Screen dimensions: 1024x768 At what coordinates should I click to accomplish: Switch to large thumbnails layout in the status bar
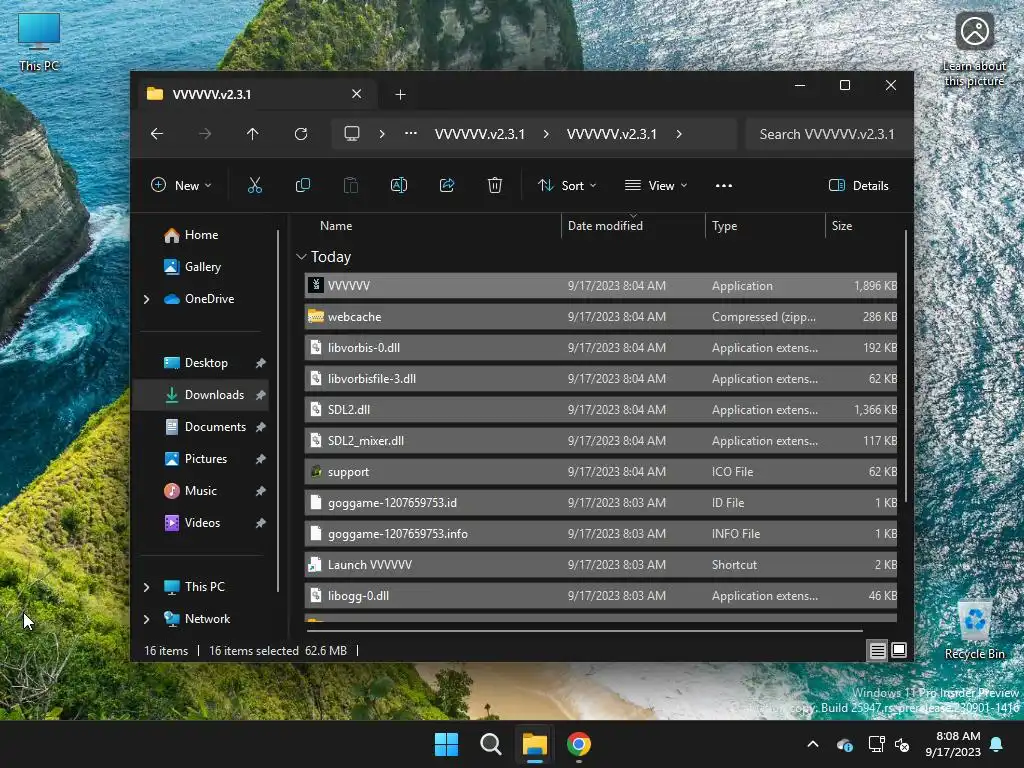pyautogui.click(x=899, y=650)
